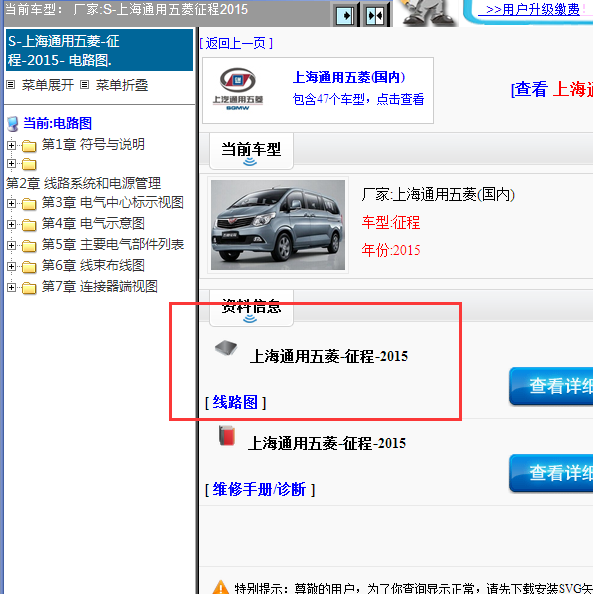Open 第5章 主要电气部件列表 chapter
The height and width of the screenshot is (594, 593).
pyautogui.click(x=113, y=244)
